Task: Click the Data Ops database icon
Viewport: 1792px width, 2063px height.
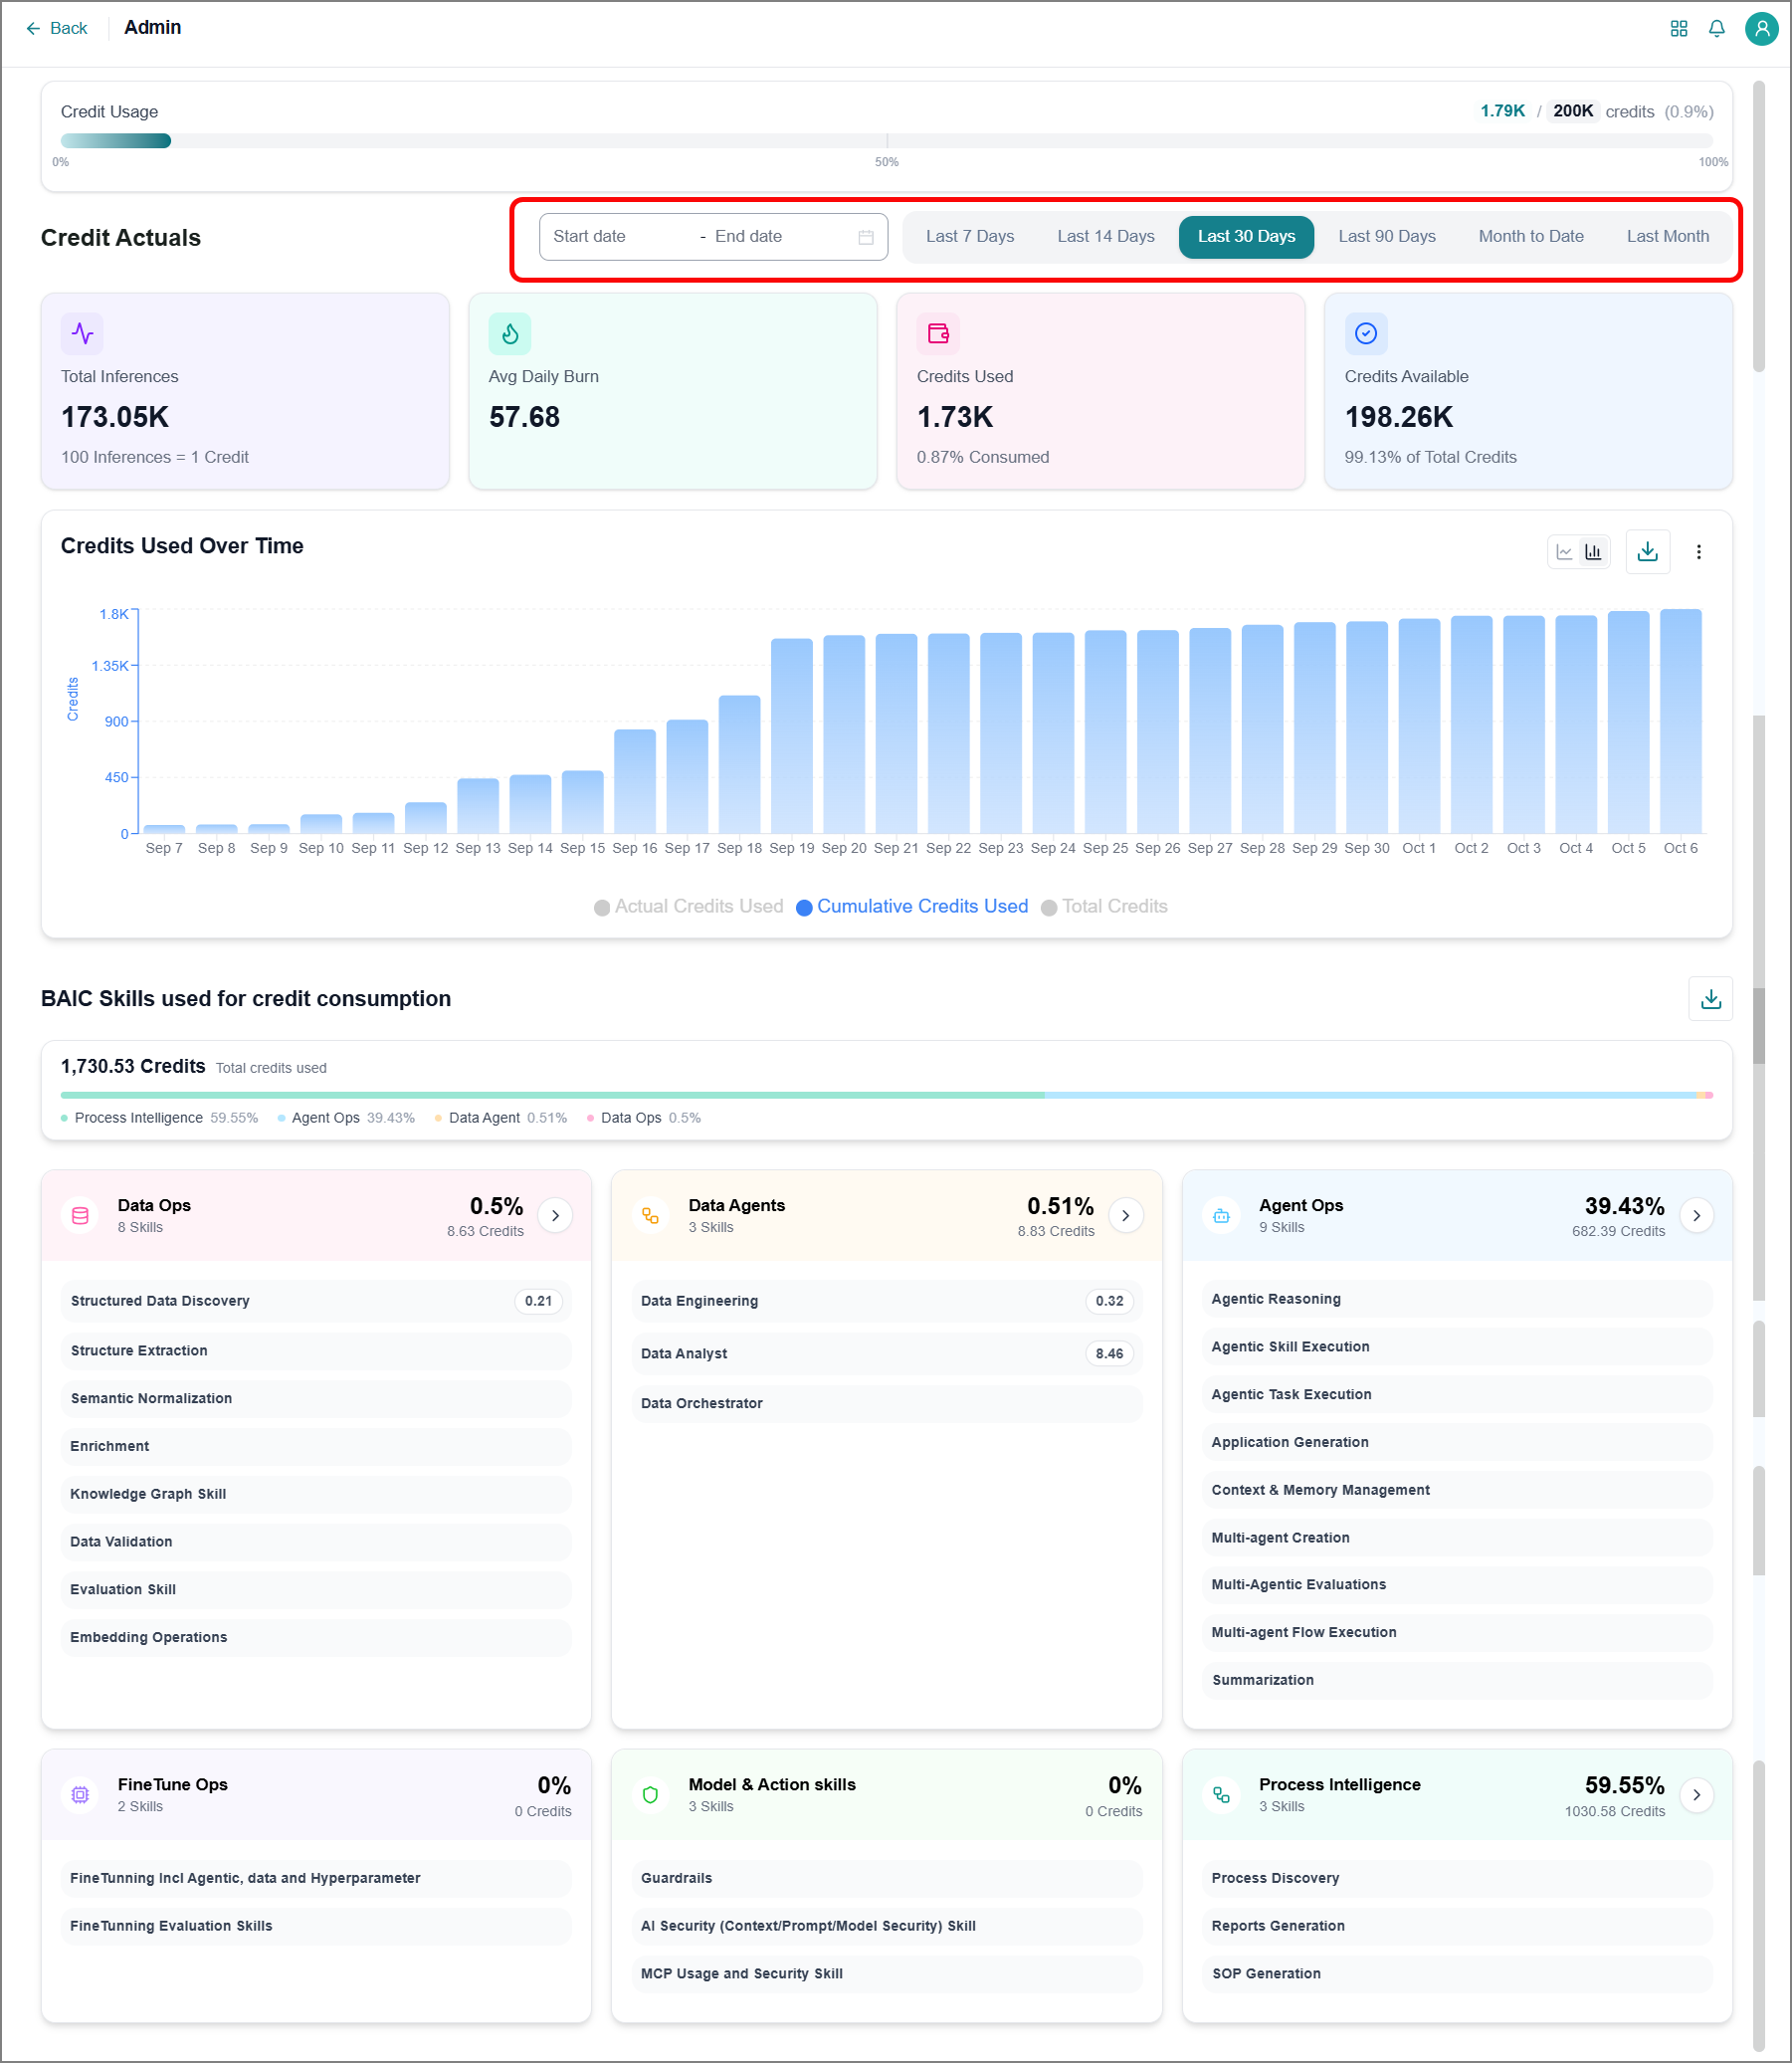Action: 80,1215
